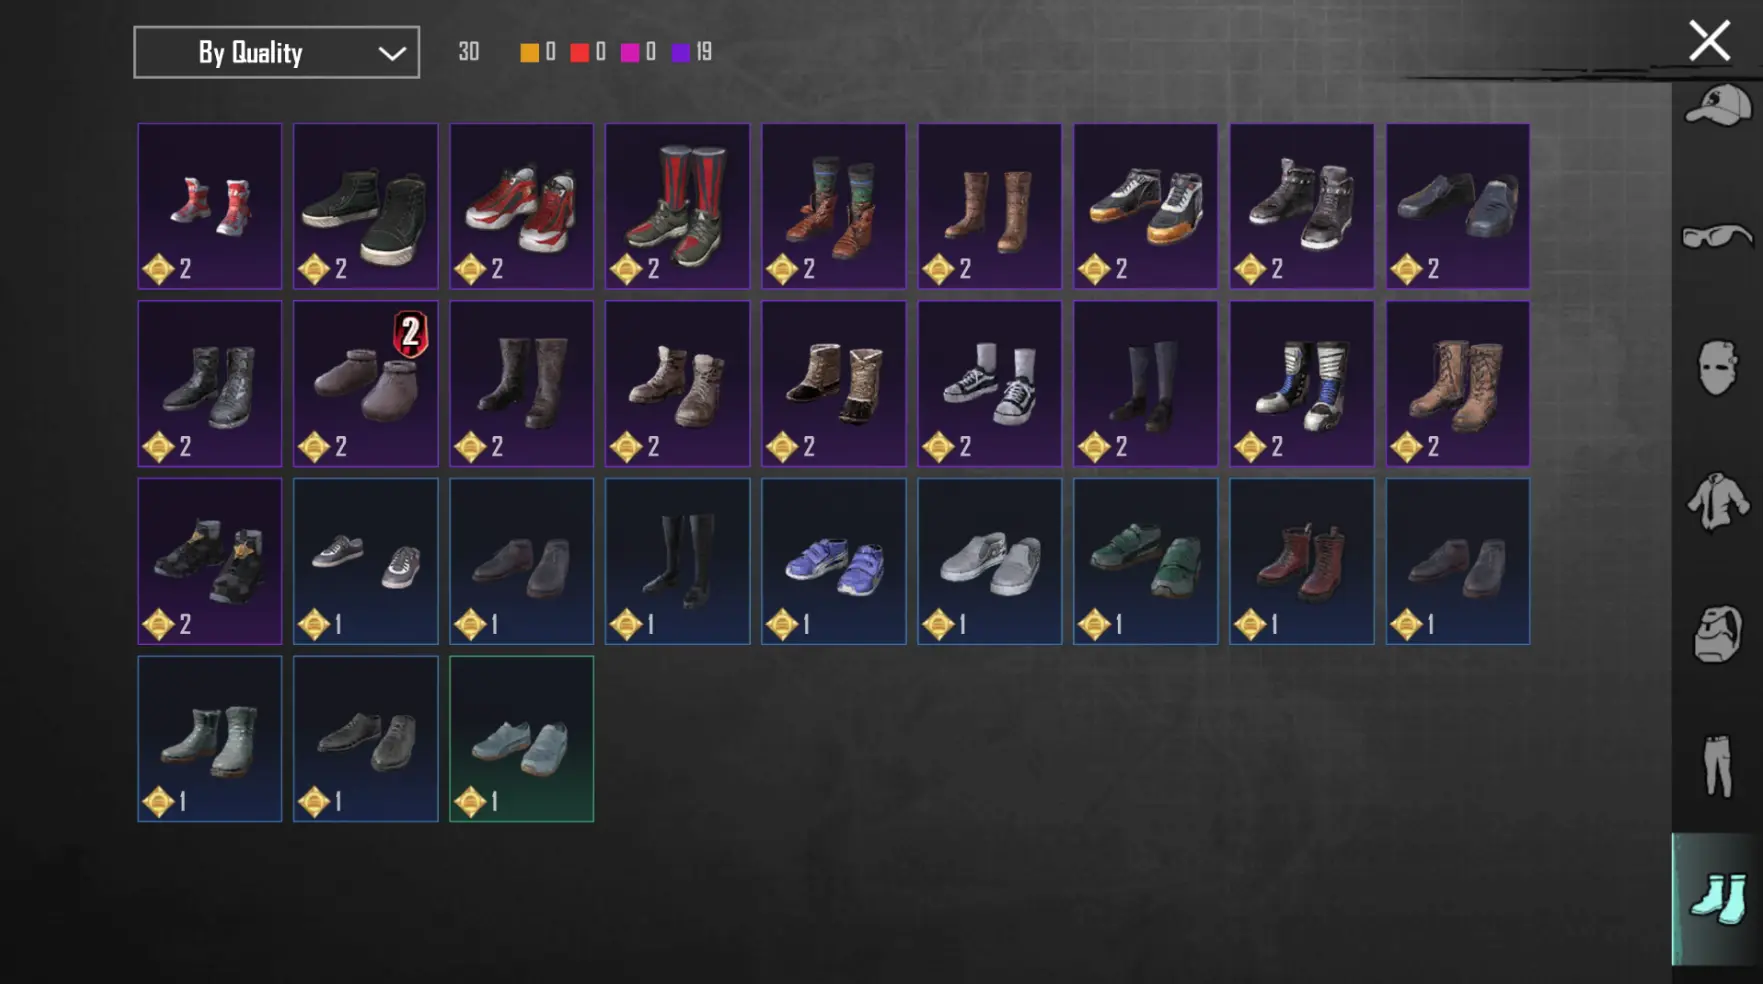Select the tall red striped socks shoes

click(x=677, y=206)
